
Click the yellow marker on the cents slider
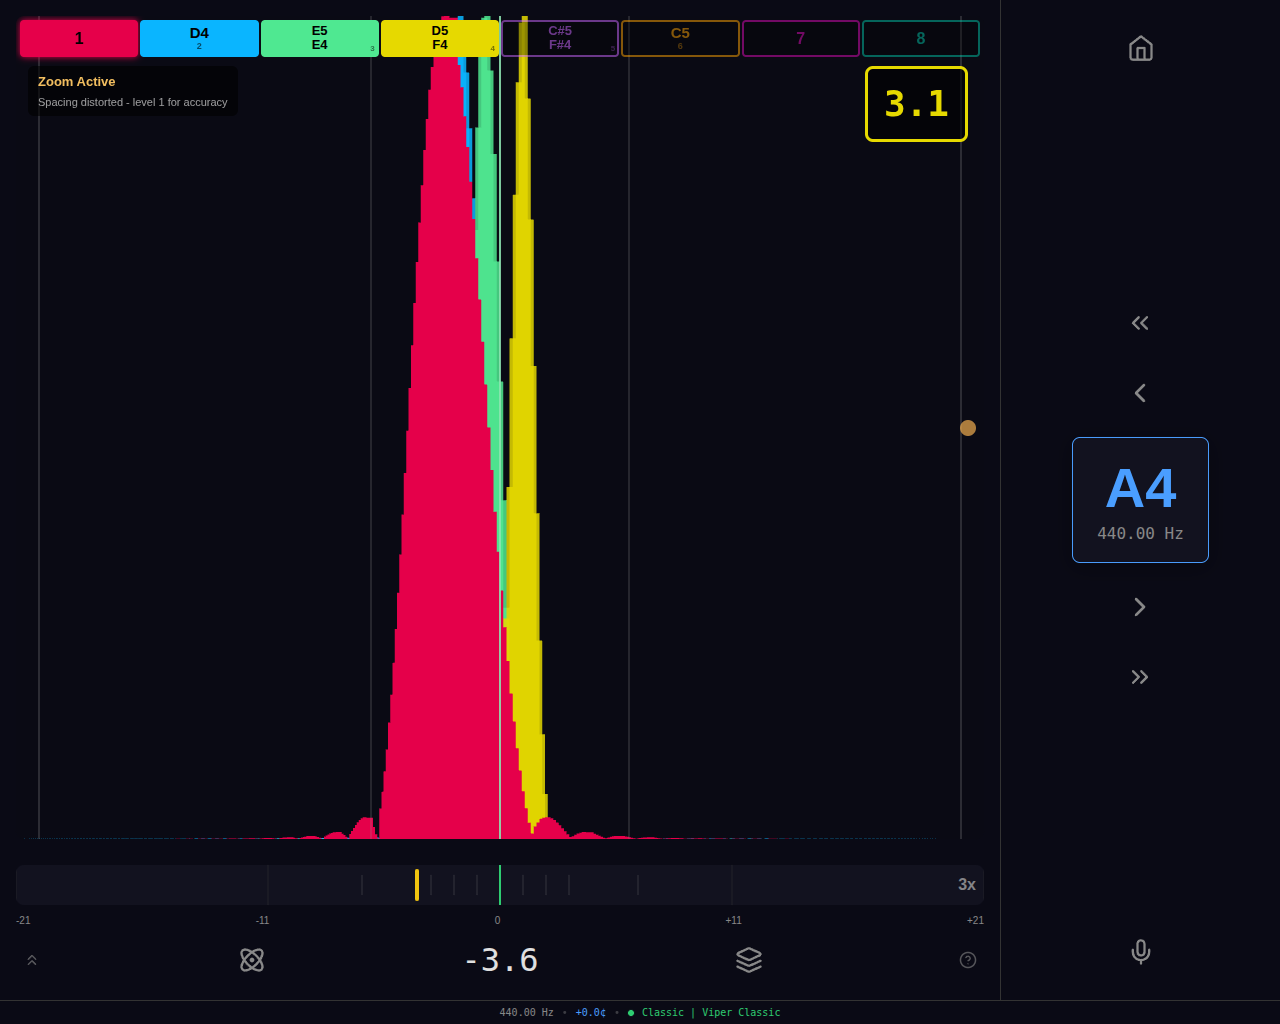(417, 885)
